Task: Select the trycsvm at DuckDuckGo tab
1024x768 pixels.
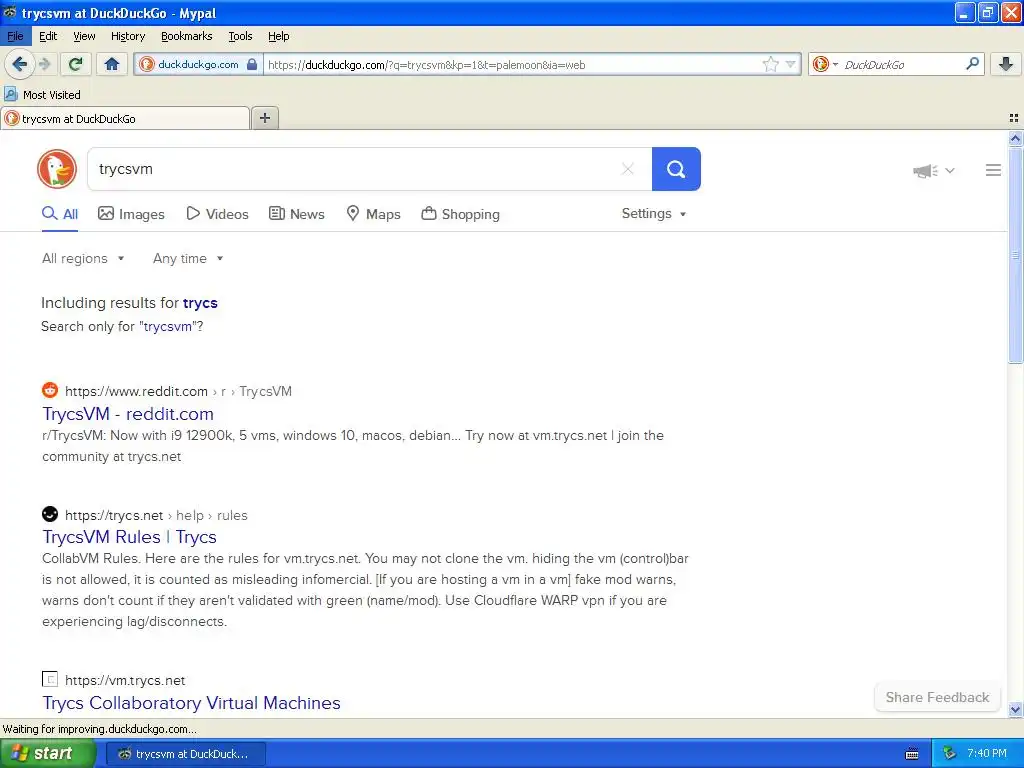Action: point(125,118)
